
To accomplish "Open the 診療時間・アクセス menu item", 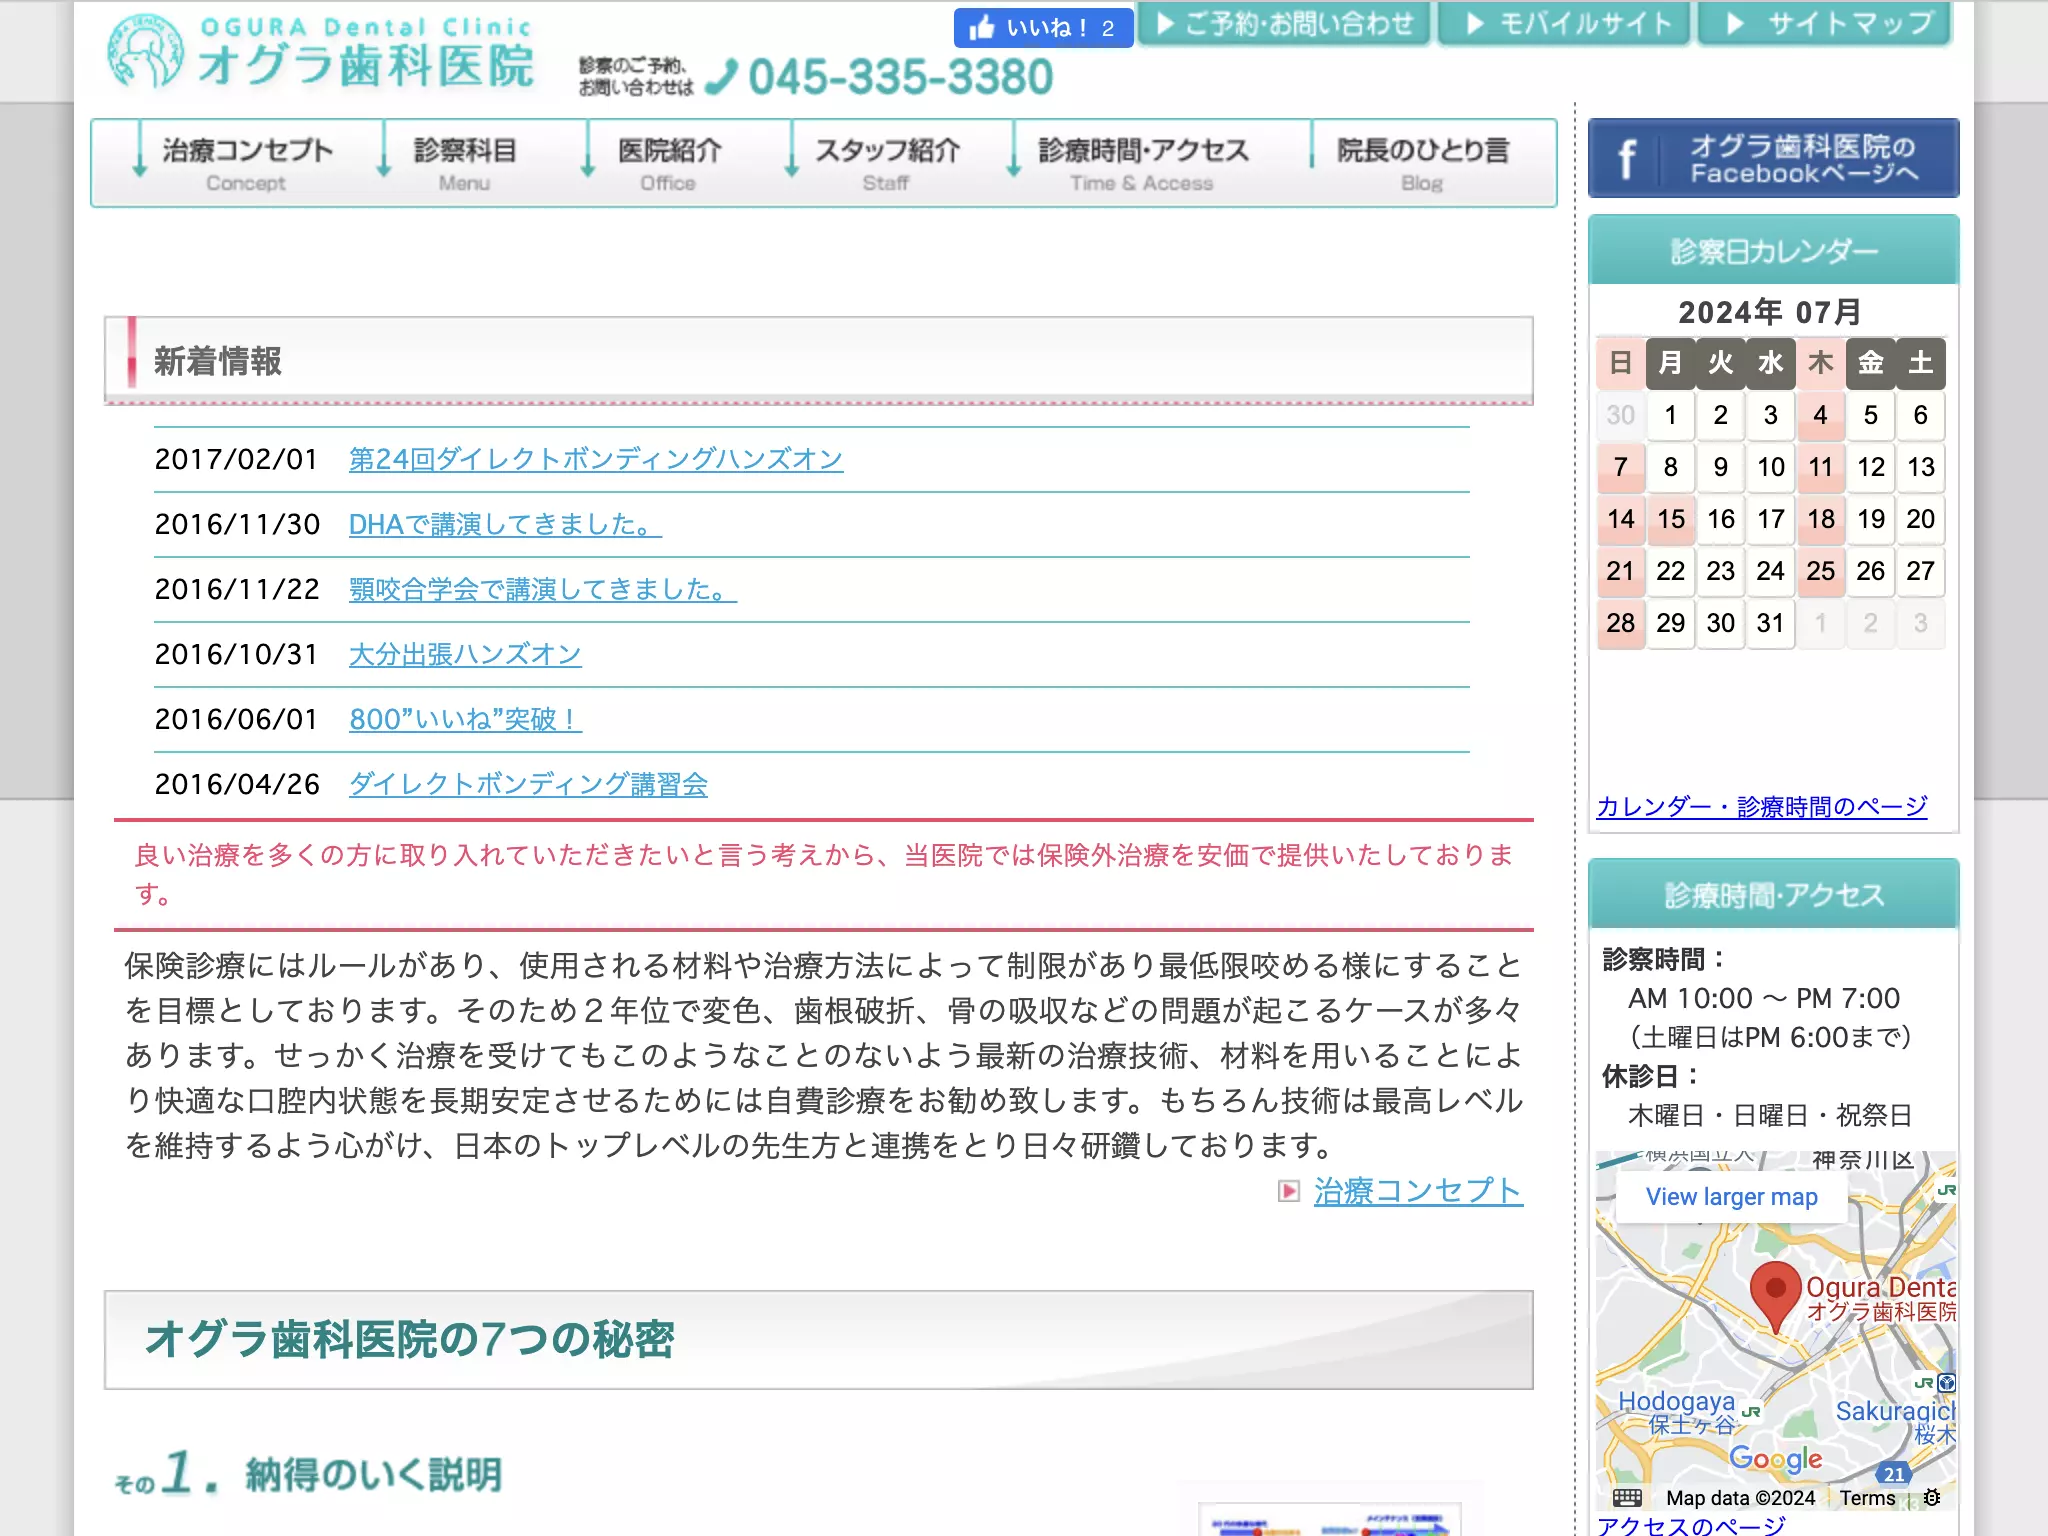I will point(1142,164).
